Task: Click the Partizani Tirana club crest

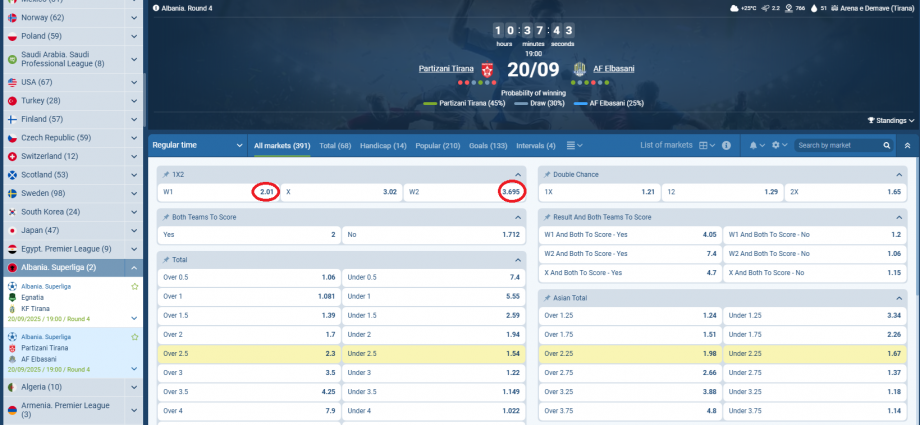Action: pos(486,69)
